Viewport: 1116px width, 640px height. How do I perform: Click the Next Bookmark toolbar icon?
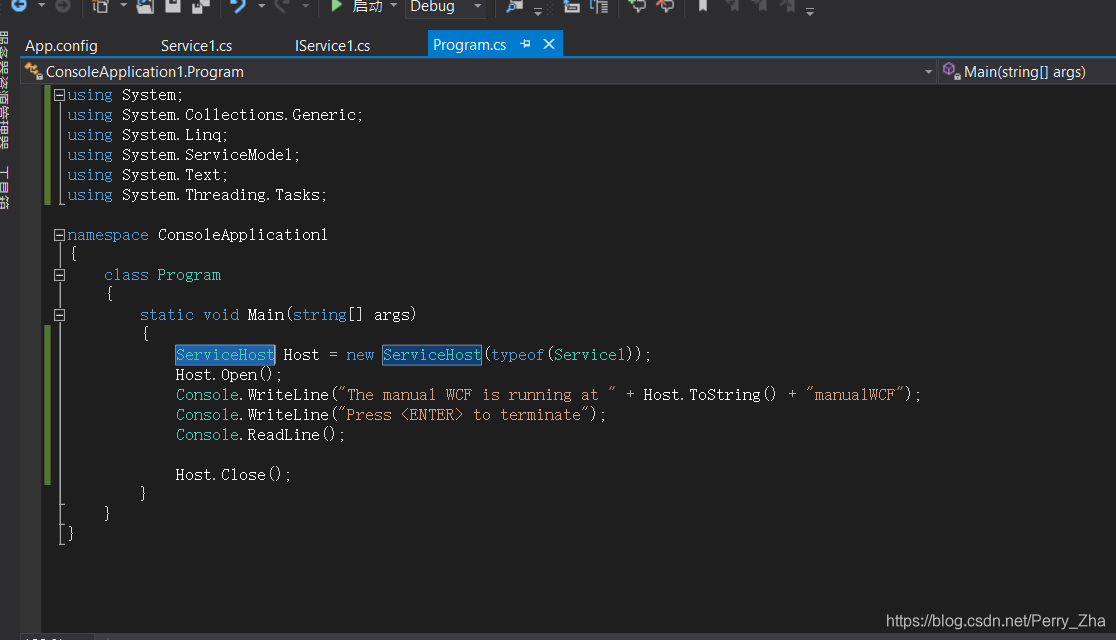point(759,6)
